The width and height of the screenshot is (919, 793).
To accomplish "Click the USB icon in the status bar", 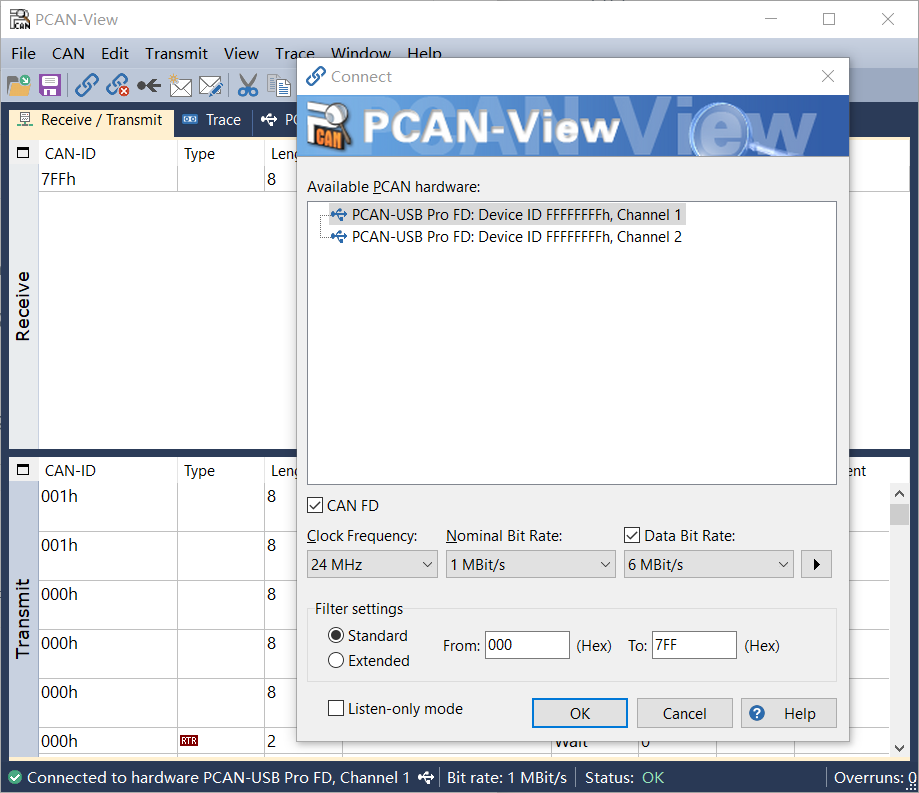I will [426, 778].
